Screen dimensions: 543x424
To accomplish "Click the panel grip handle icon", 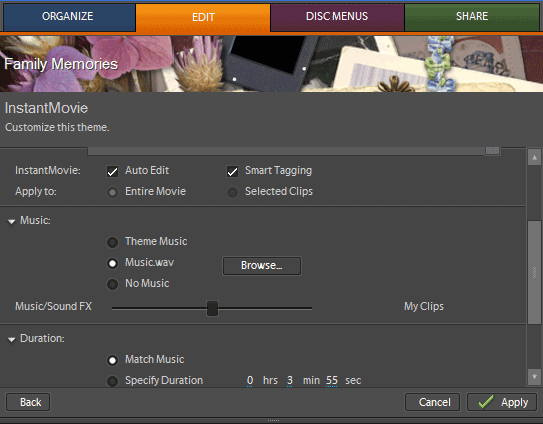I will tap(492, 150).
